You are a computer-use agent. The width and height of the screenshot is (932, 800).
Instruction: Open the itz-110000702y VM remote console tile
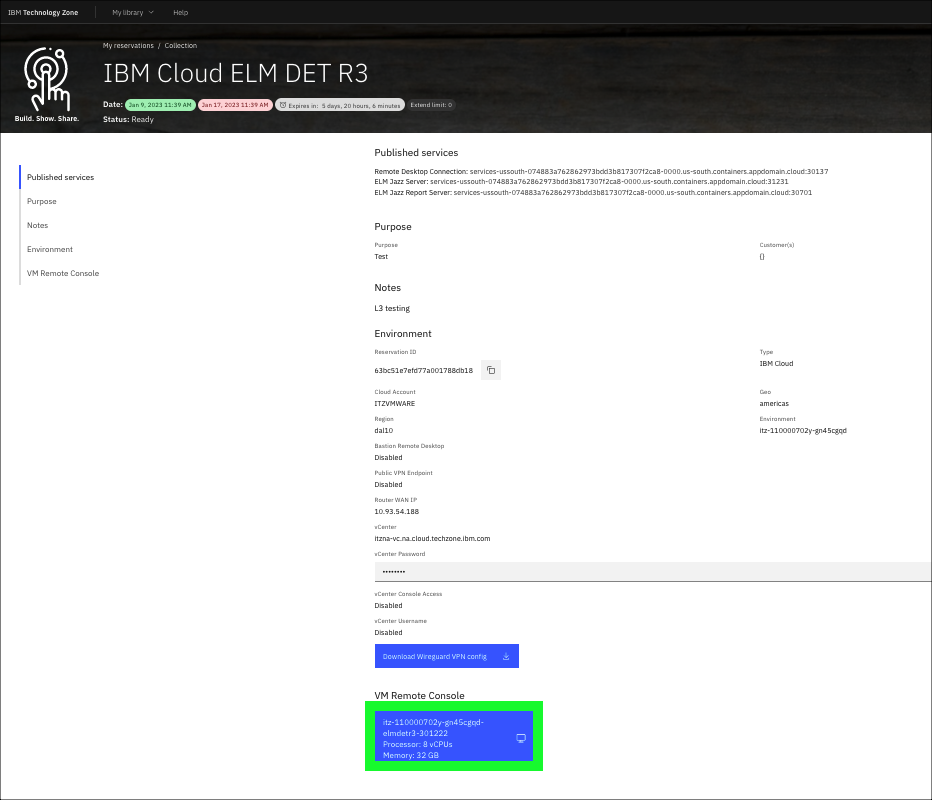[x=440, y=738]
